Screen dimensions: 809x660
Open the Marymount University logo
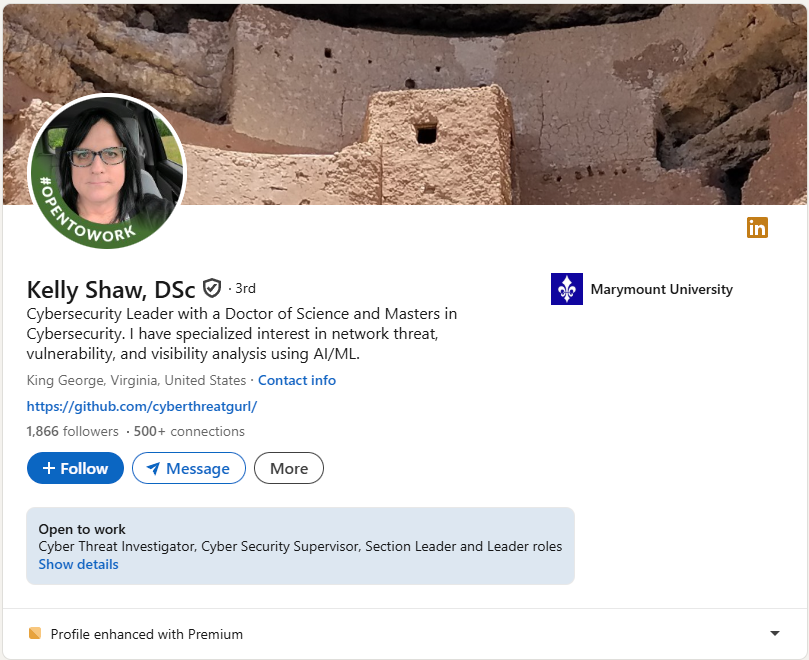(x=567, y=289)
